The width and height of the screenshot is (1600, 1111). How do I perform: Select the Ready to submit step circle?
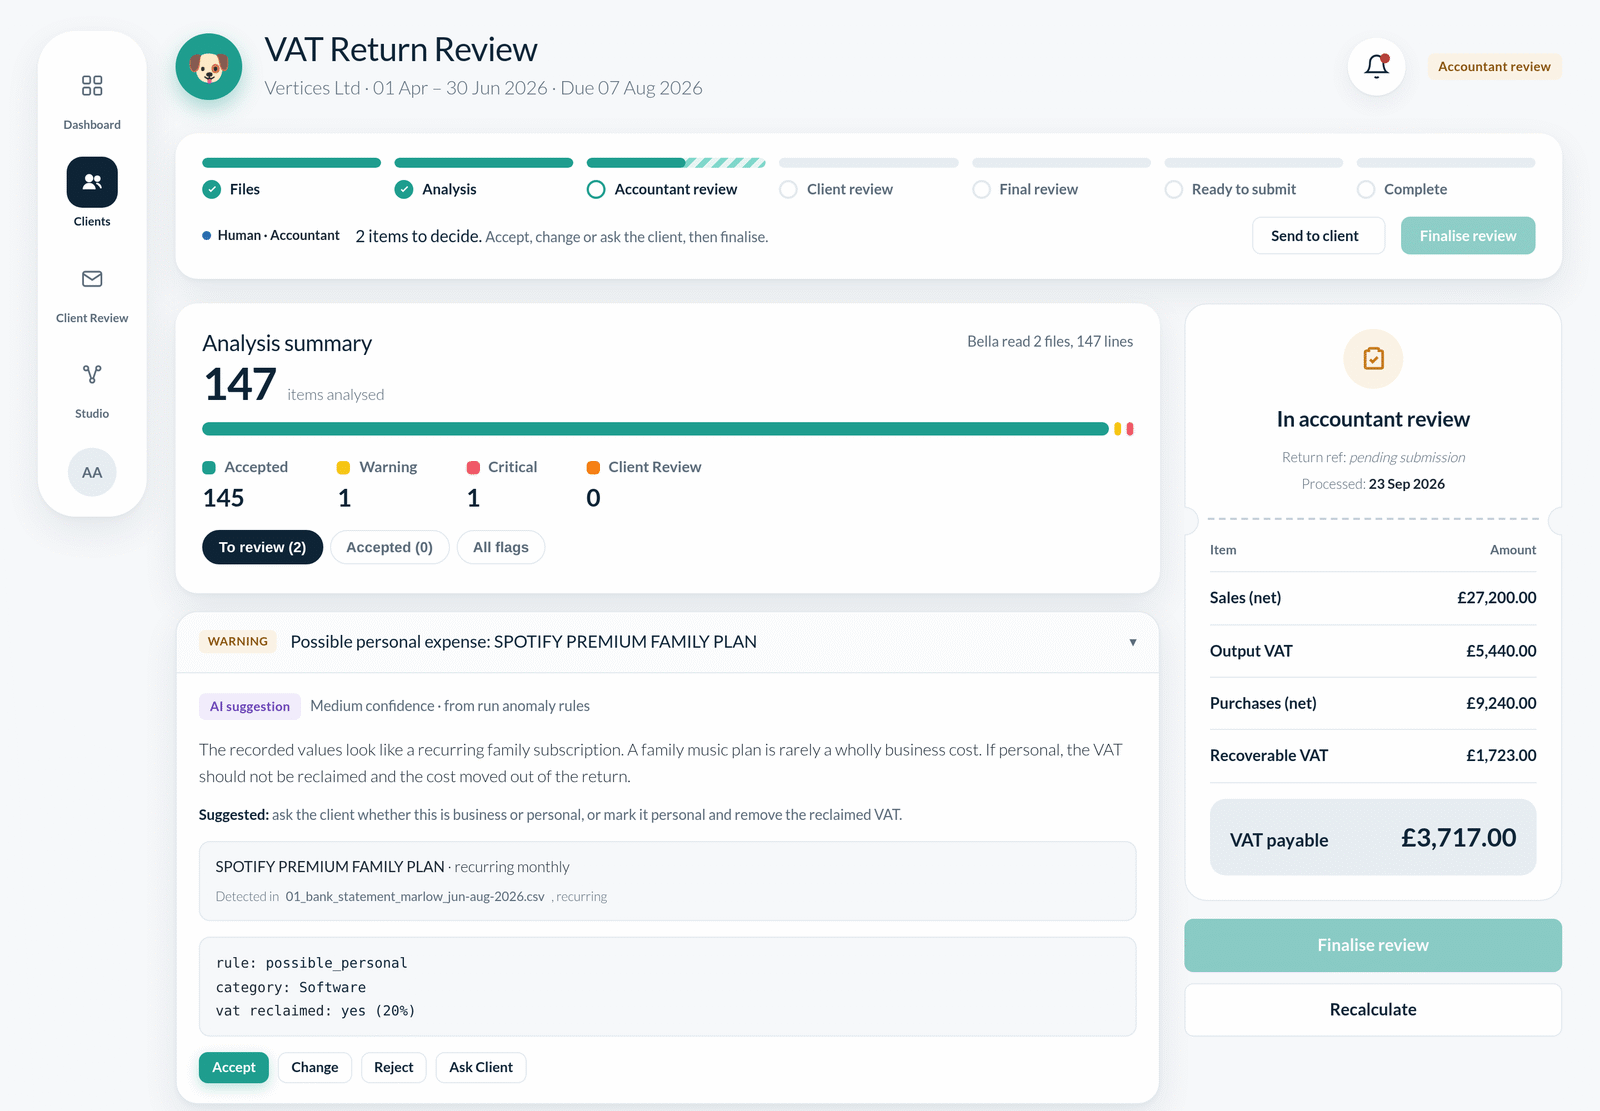click(x=1174, y=189)
